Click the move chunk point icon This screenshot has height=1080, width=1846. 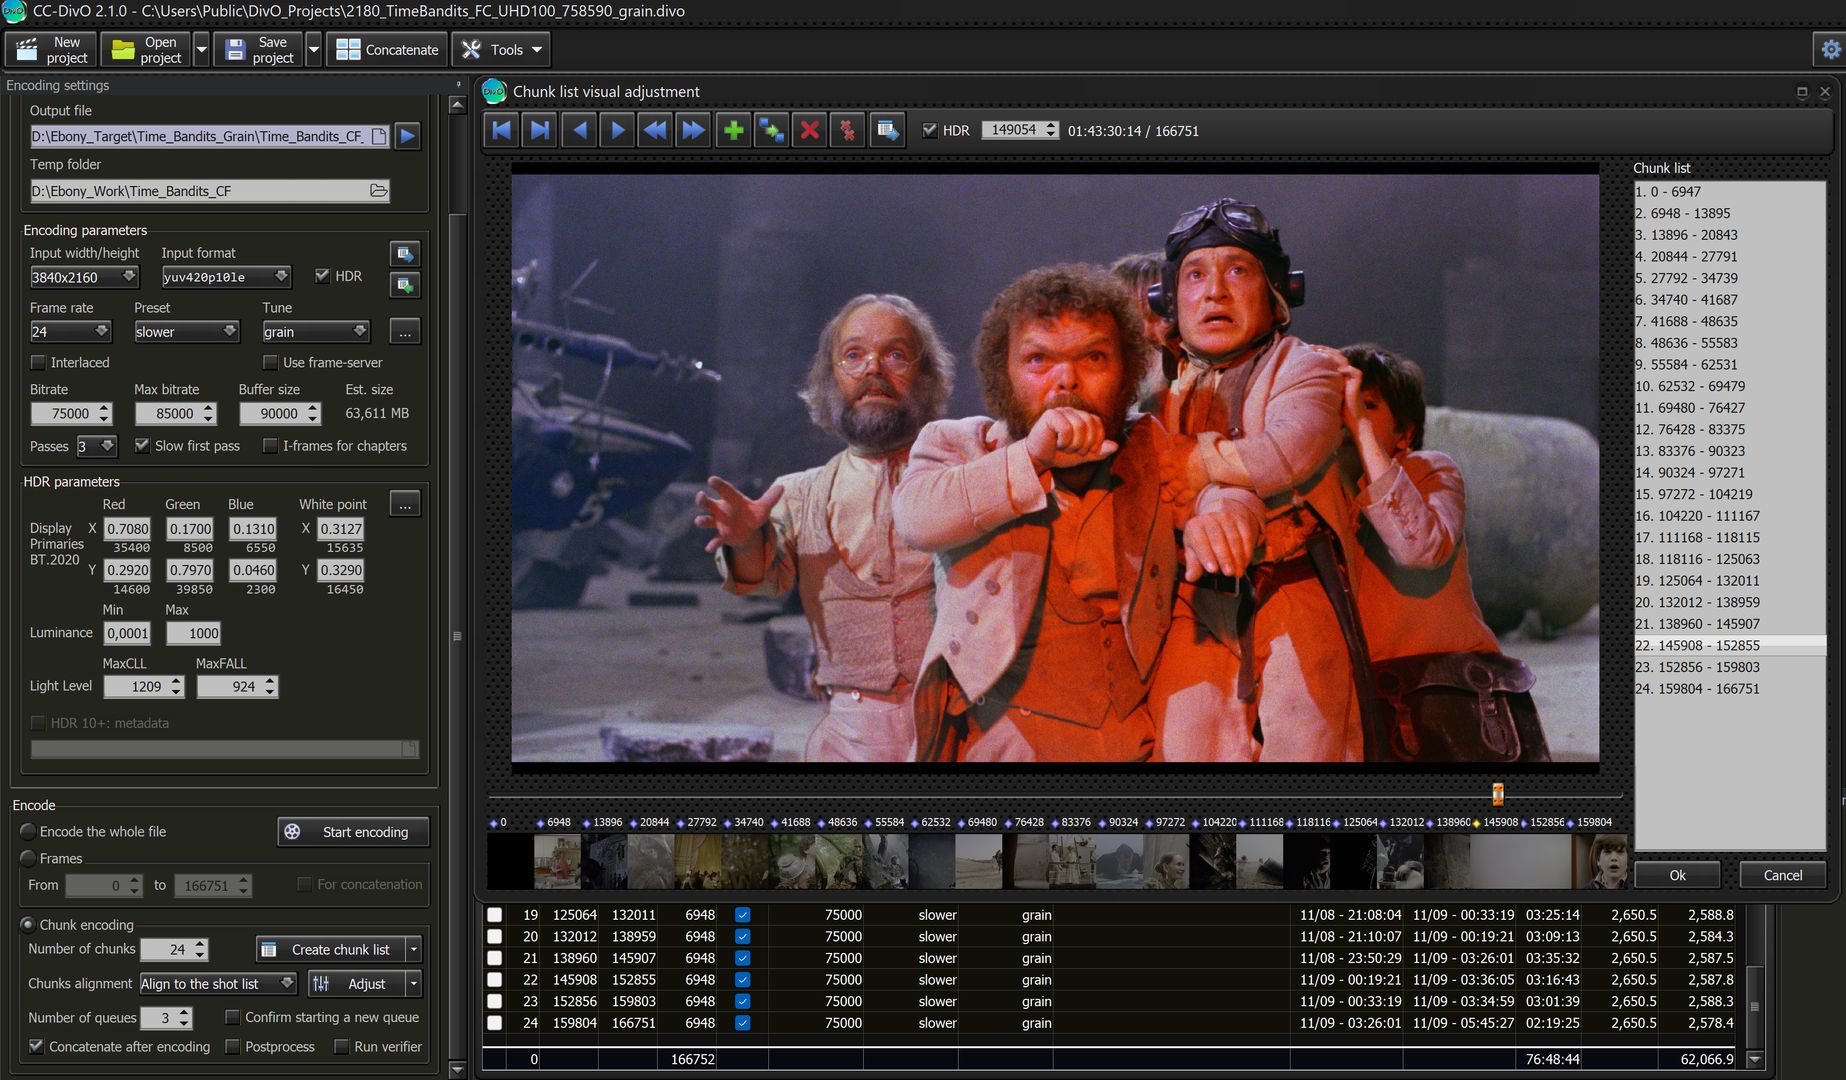(x=771, y=130)
